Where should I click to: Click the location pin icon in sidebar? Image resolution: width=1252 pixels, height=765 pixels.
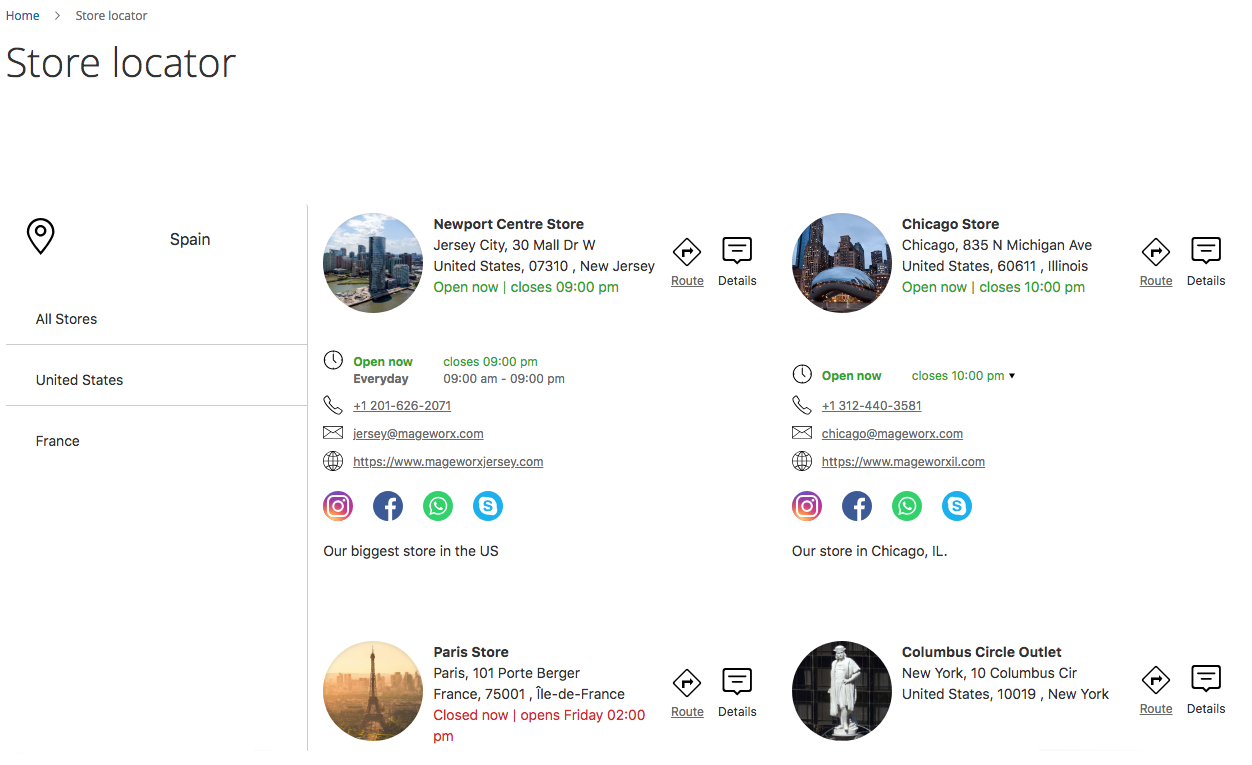[40, 237]
